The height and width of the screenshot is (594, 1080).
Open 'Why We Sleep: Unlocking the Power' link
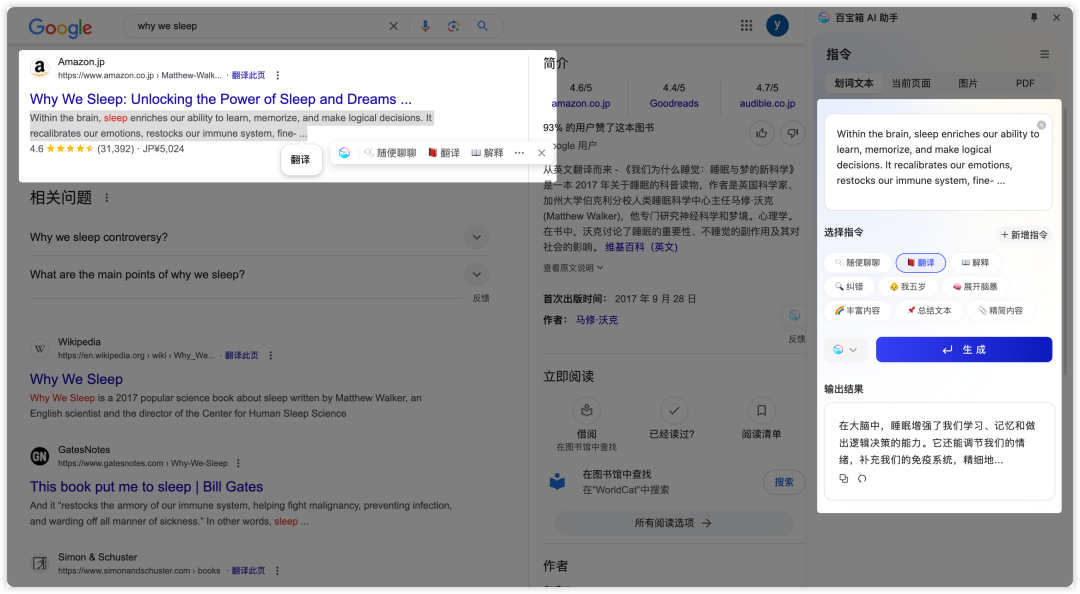tap(221, 99)
